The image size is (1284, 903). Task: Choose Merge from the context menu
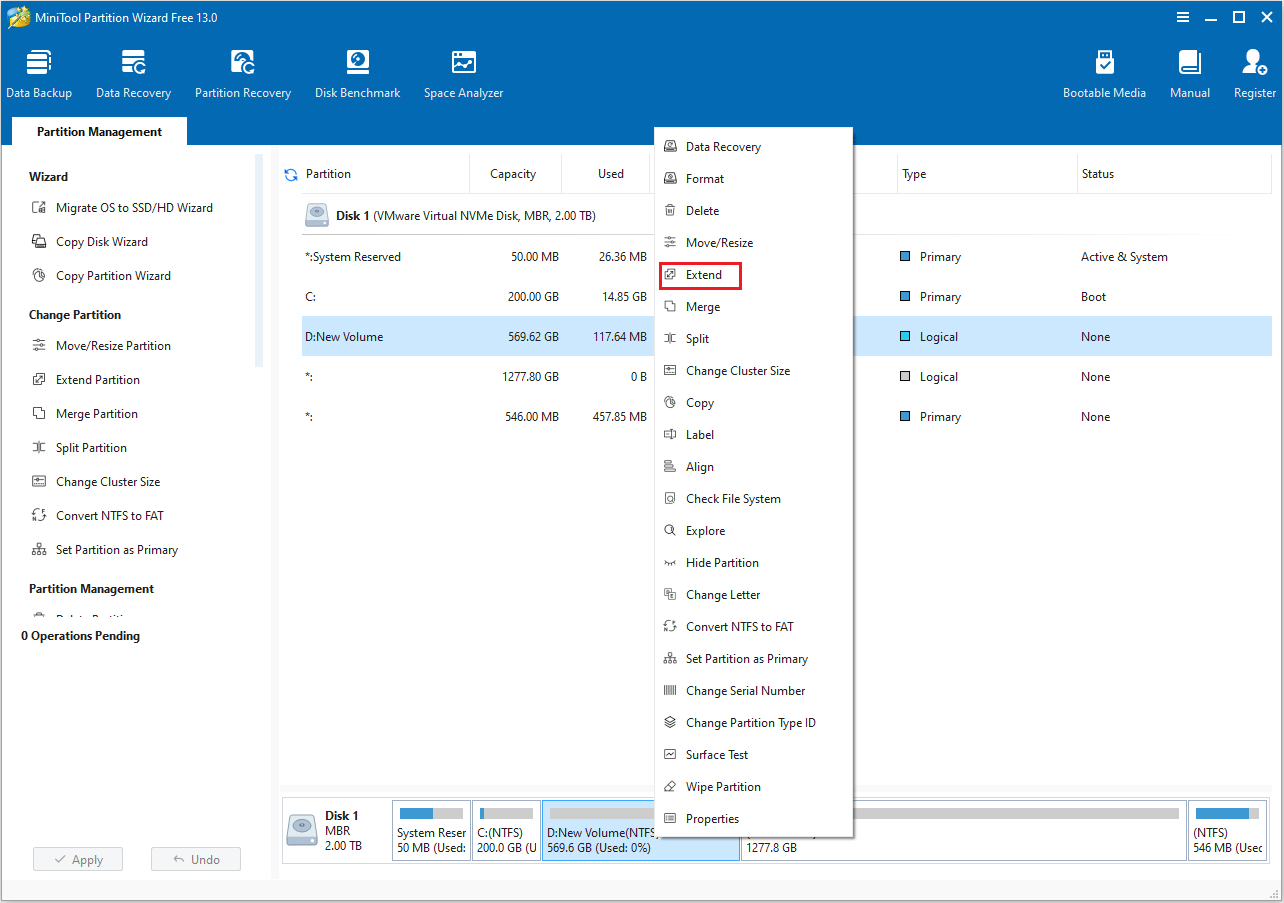[753, 307]
